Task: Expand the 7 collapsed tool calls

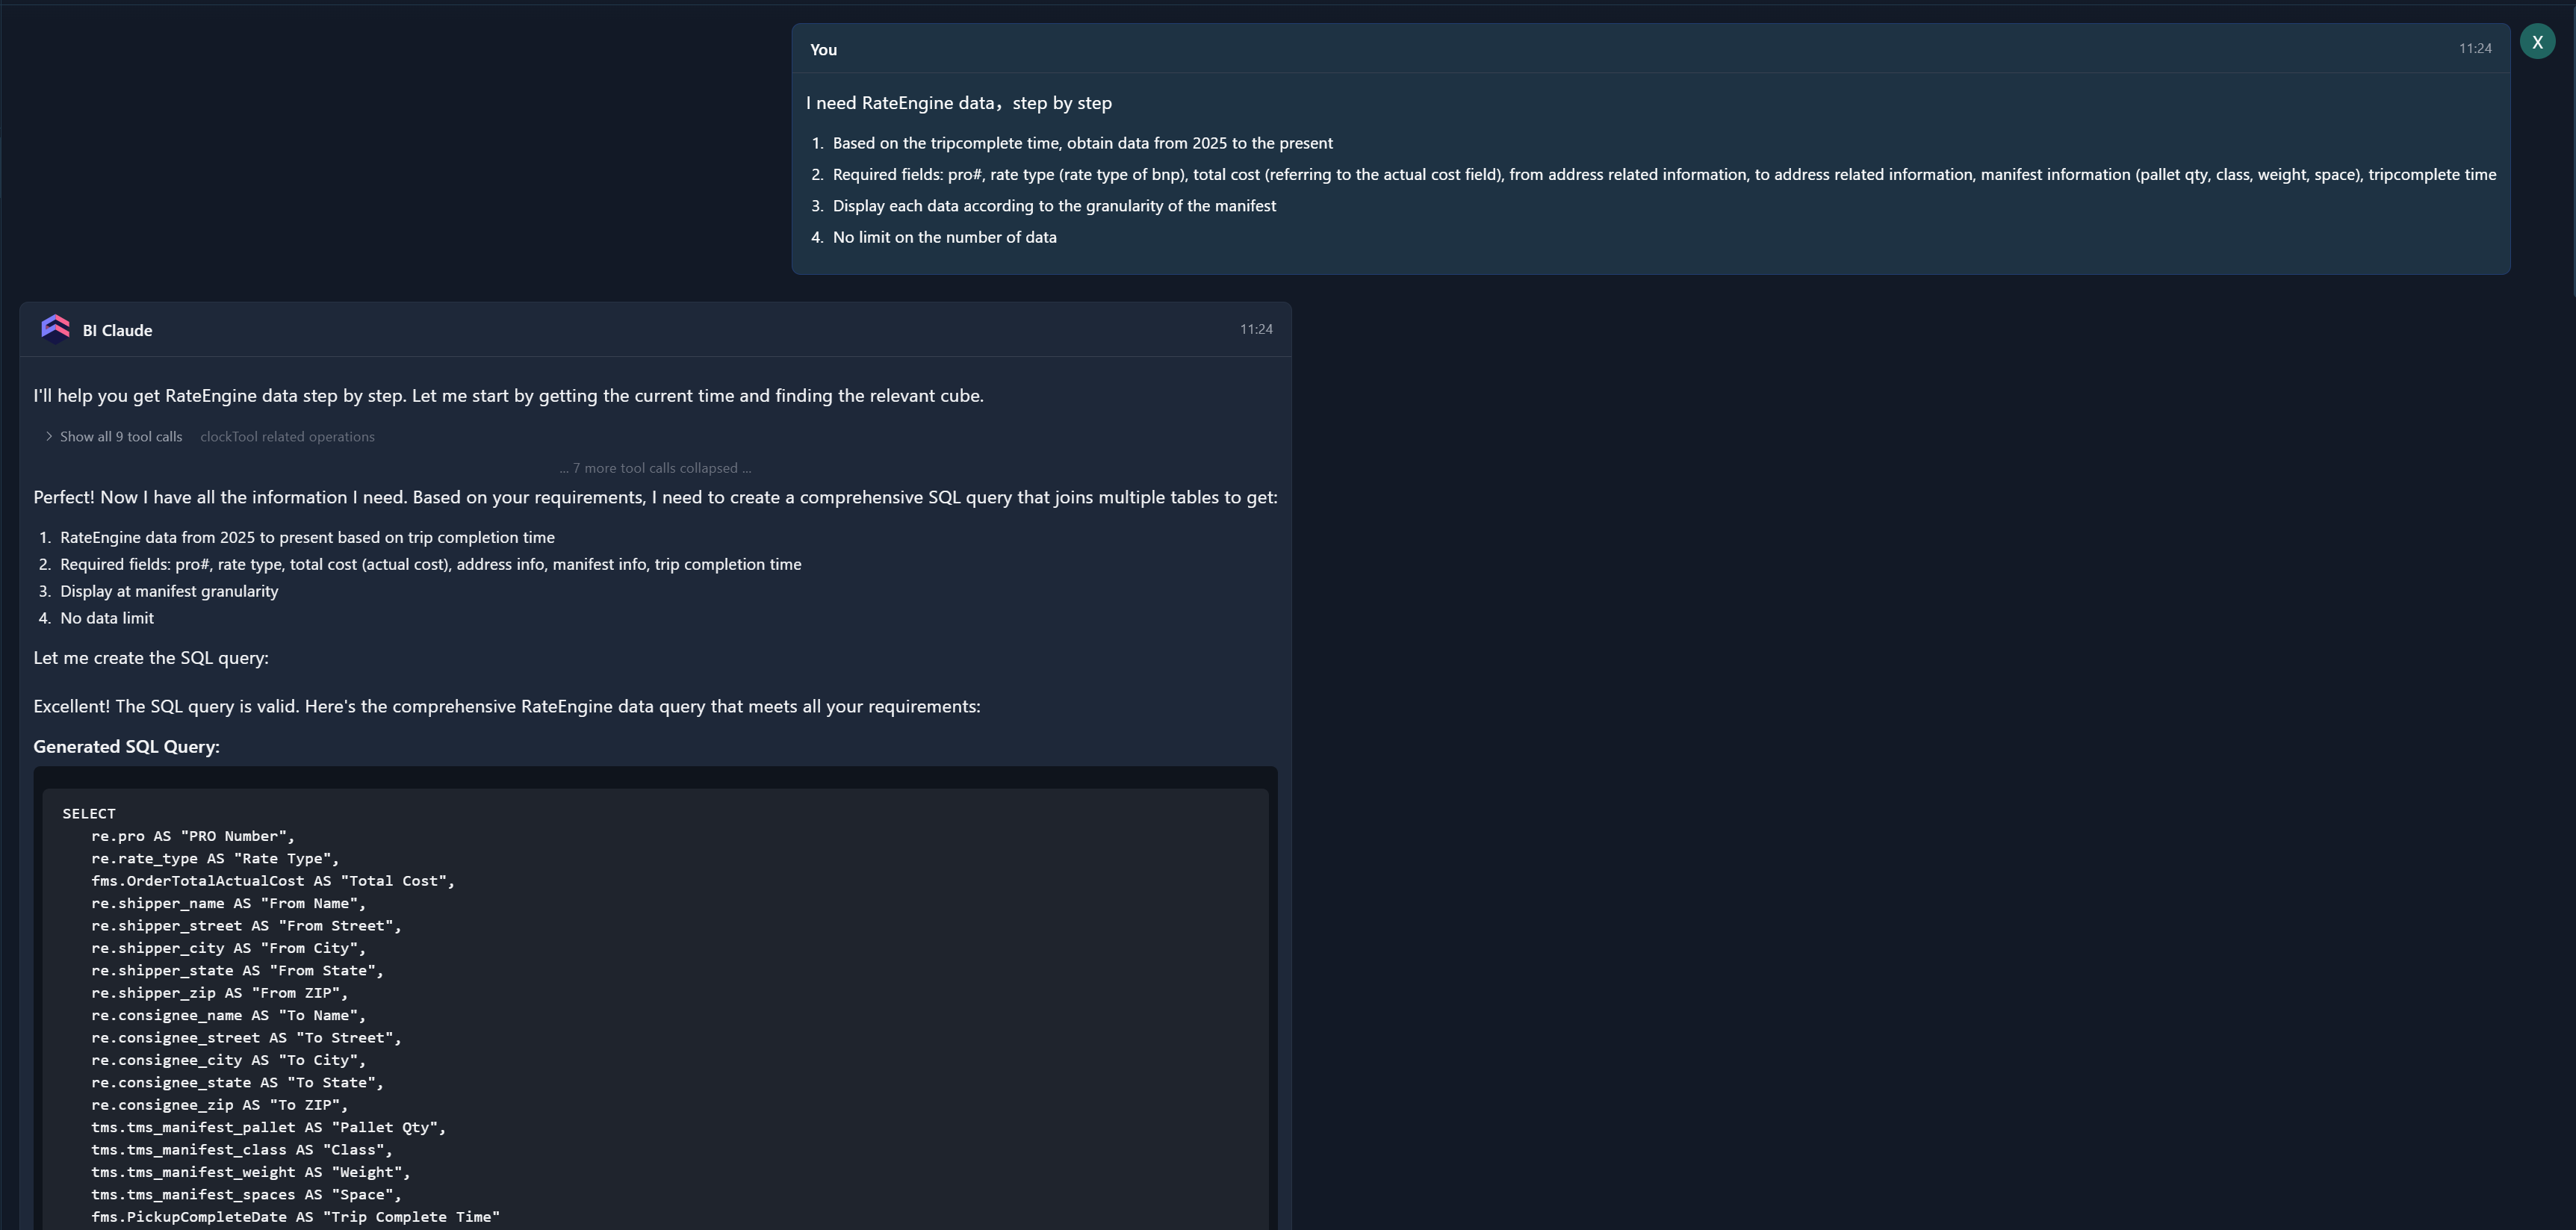Action: pos(655,468)
